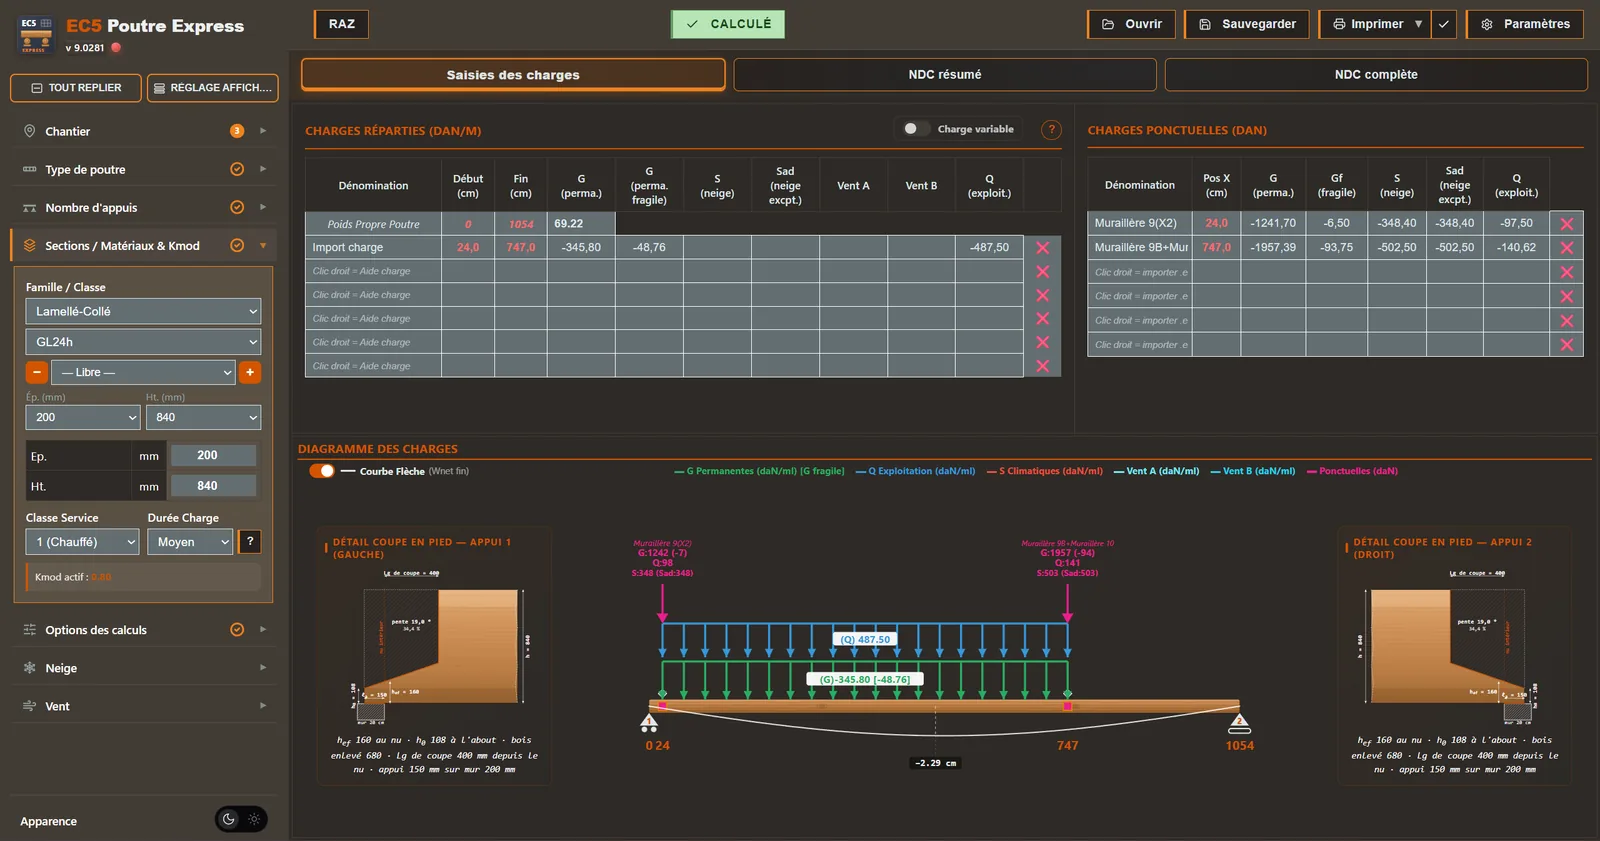Click the sun light mode icon
This screenshot has width=1600, height=841.
point(254,819)
